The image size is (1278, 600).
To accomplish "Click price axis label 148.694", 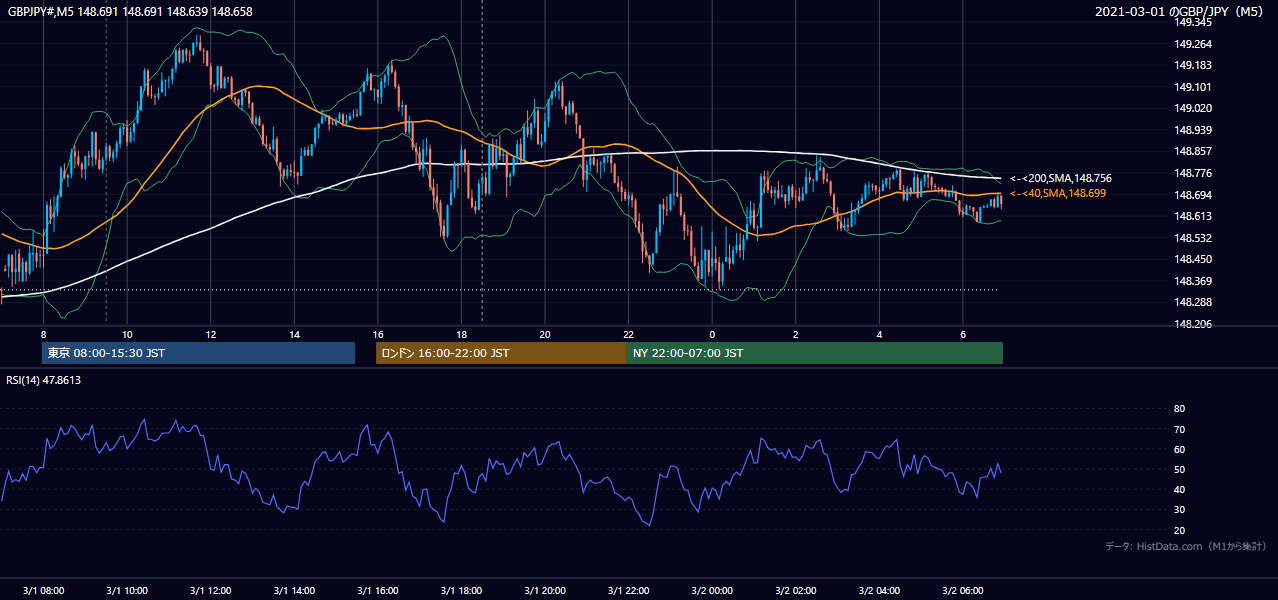I will (1193, 195).
